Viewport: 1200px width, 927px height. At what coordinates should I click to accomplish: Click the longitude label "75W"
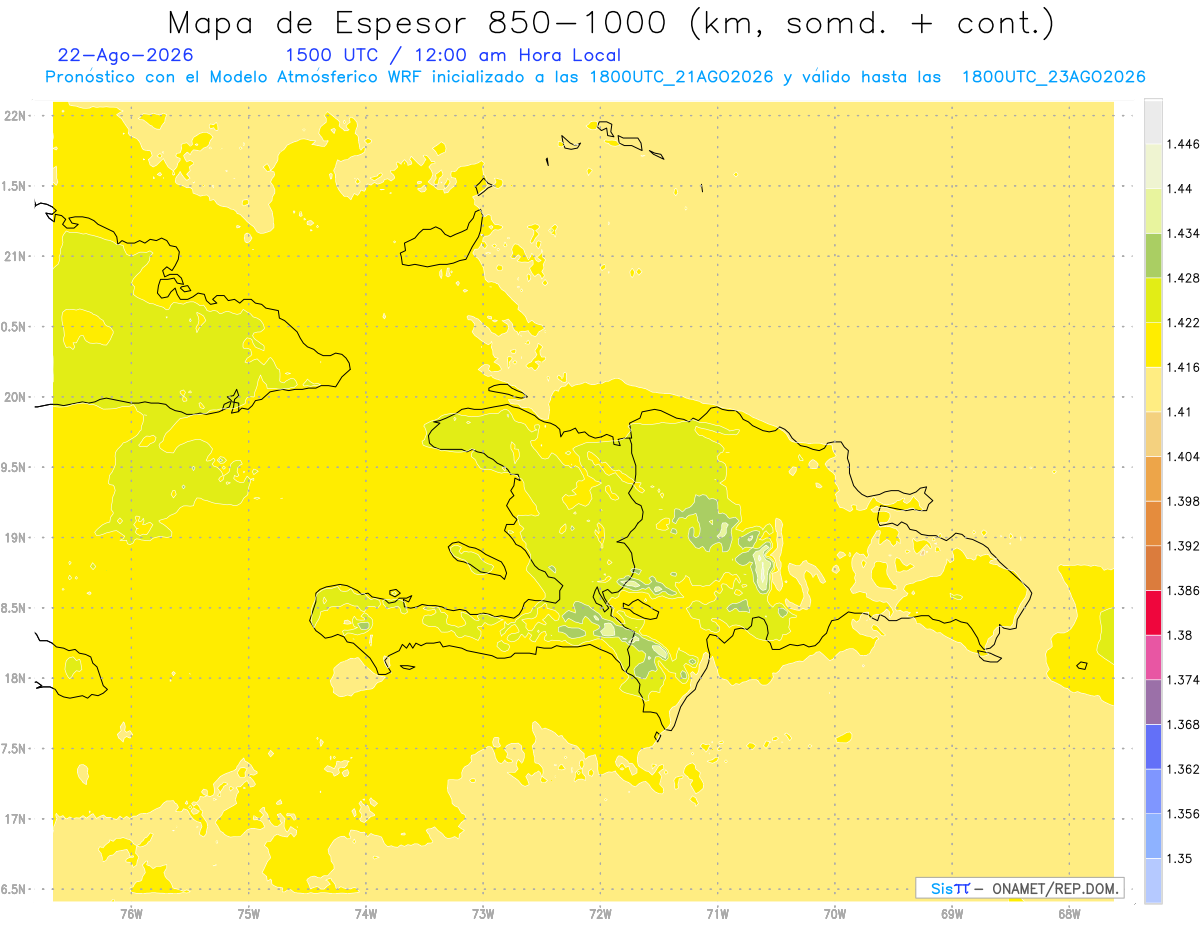click(x=249, y=913)
